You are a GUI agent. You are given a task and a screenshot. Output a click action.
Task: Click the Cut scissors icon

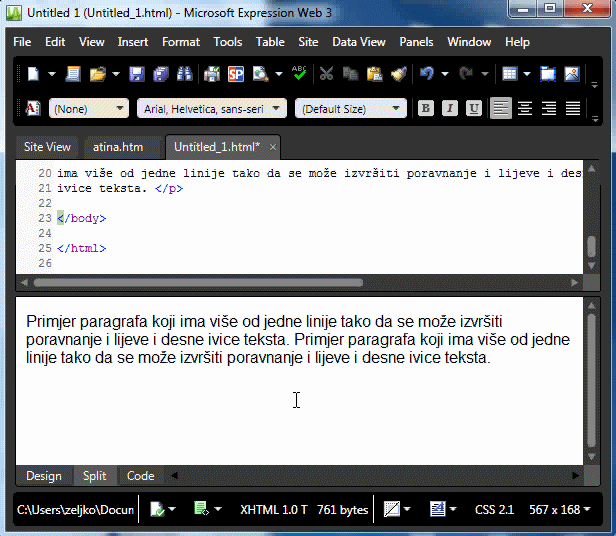pos(326,74)
